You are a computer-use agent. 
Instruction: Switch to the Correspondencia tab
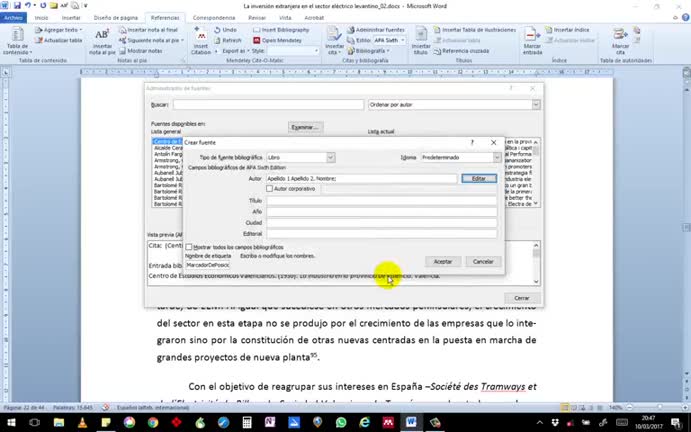pyautogui.click(x=214, y=18)
